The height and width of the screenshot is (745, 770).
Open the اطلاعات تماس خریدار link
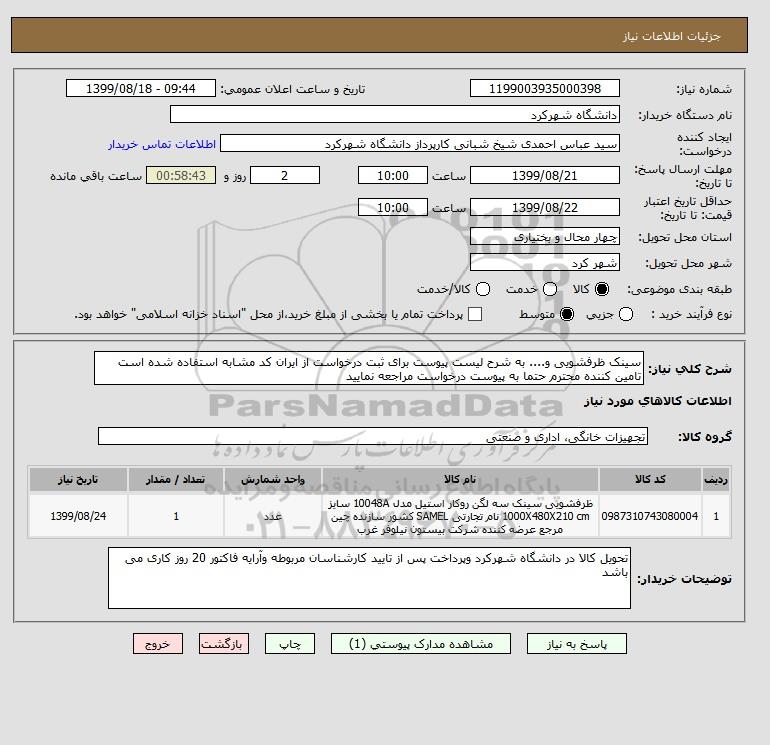coord(162,144)
